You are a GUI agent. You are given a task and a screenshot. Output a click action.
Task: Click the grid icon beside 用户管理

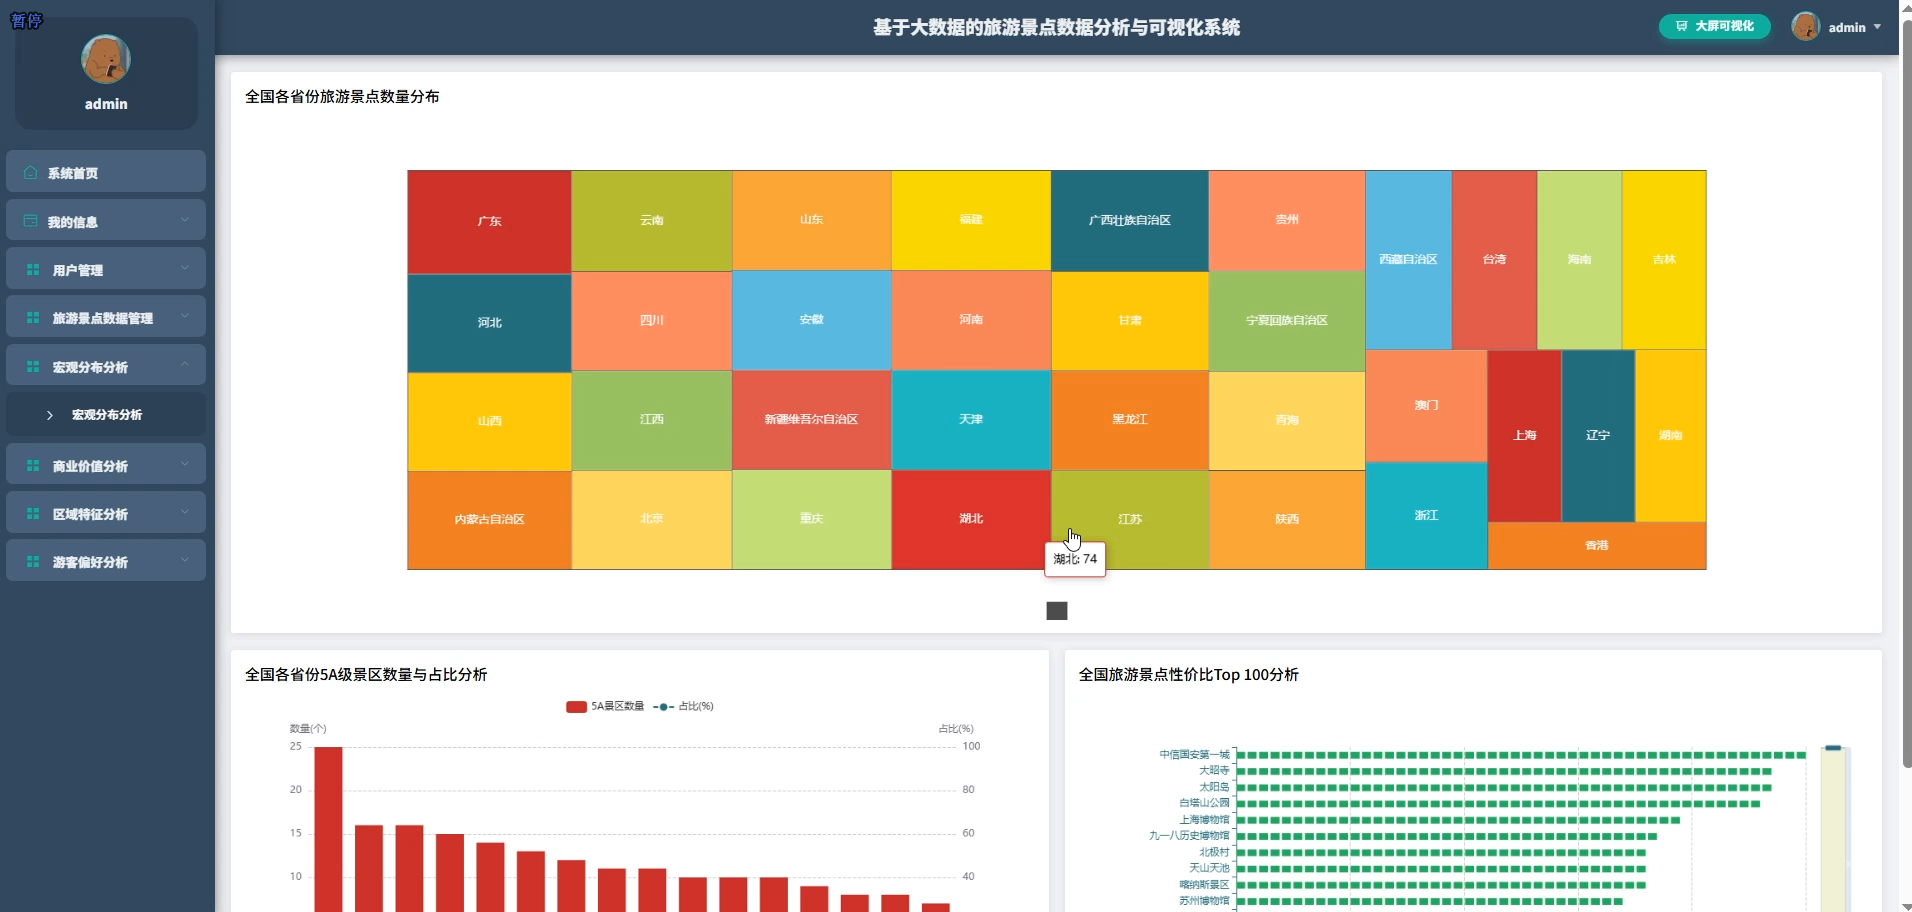(x=33, y=270)
